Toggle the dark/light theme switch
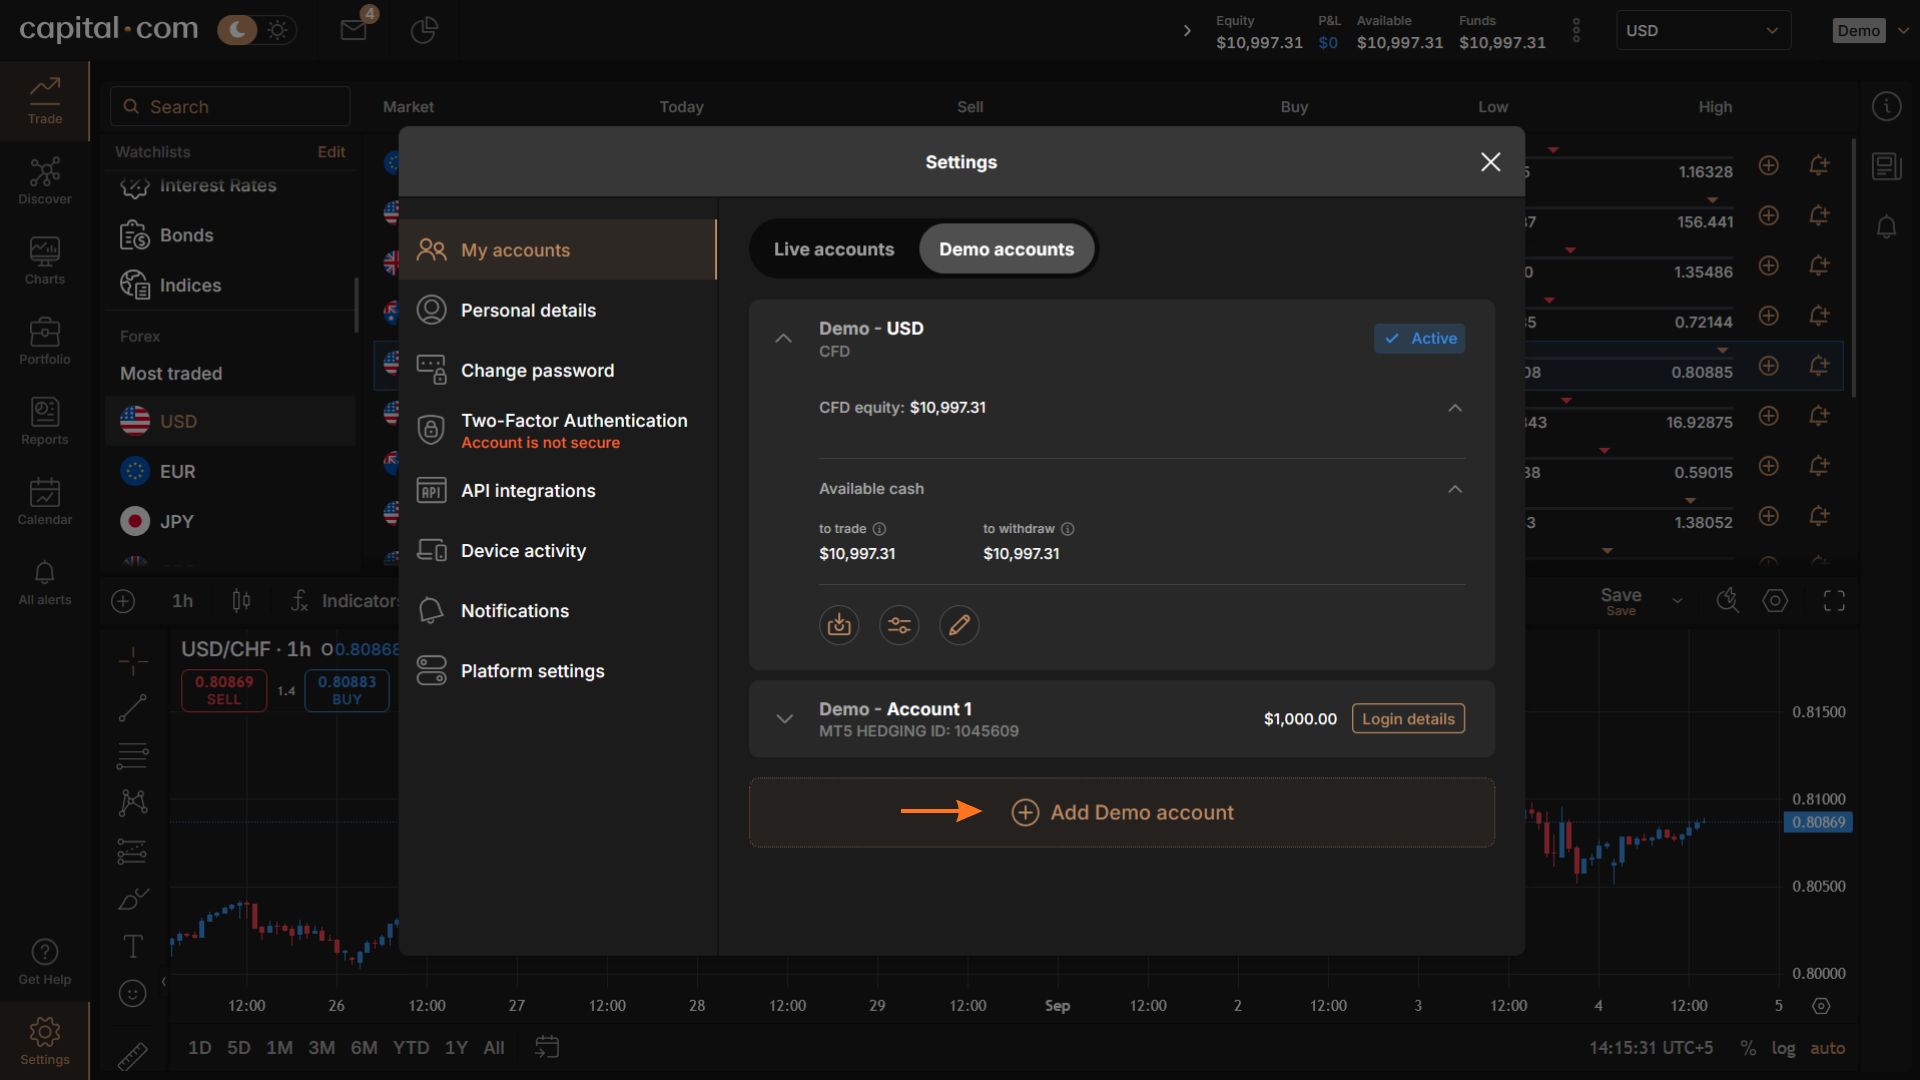Screen dimensions: 1920x1080 tap(255, 30)
